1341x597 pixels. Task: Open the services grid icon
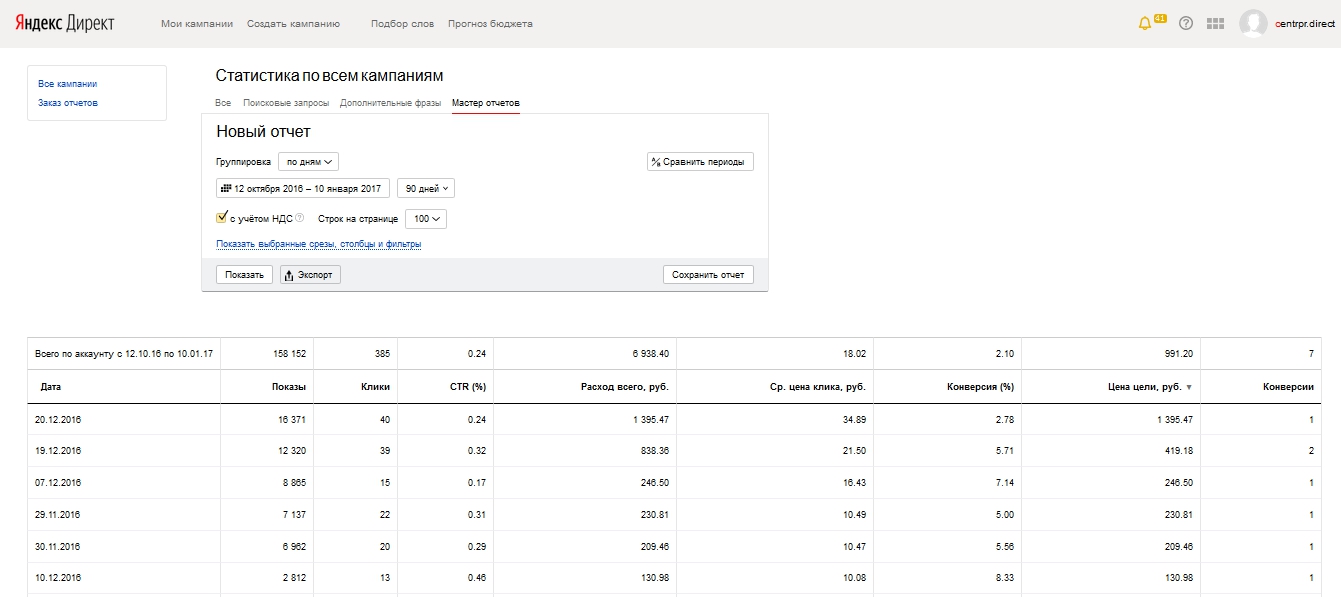point(1216,23)
